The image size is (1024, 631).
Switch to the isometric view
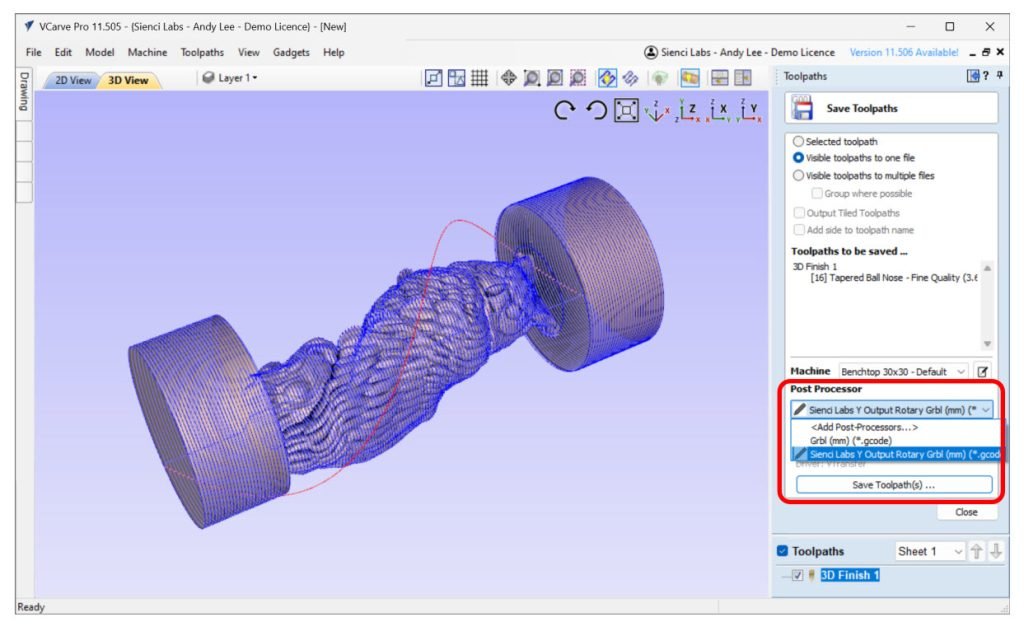658,110
